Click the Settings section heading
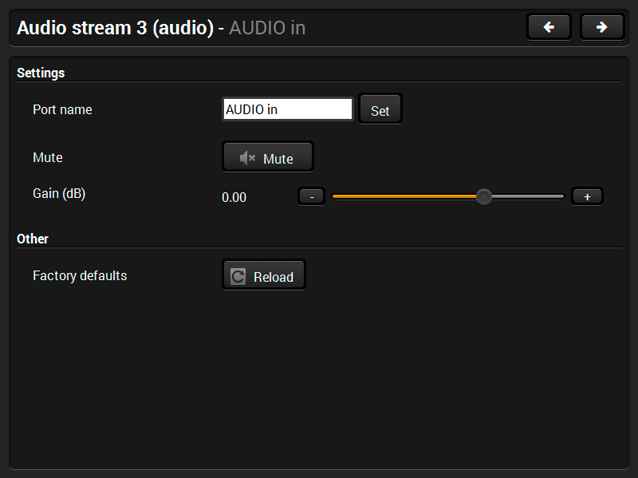The width and height of the screenshot is (638, 478). (41, 73)
